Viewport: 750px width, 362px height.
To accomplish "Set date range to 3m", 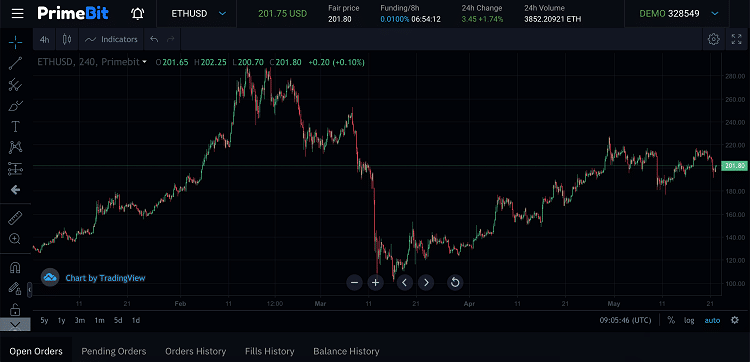I will click(x=79, y=320).
